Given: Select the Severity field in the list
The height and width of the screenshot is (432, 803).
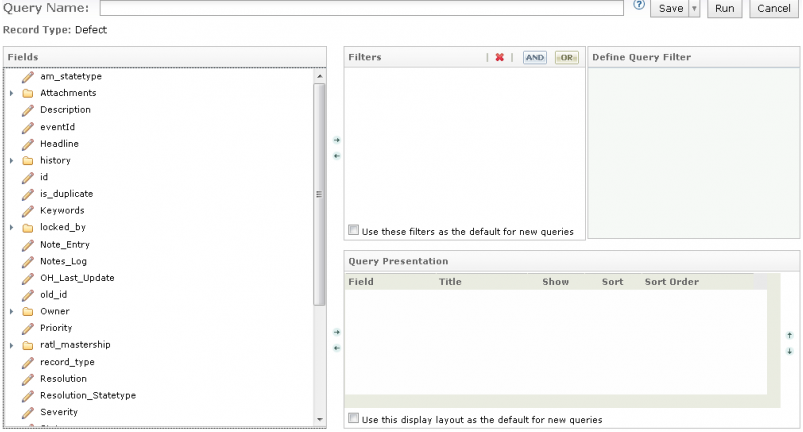Looking at the screenshot, I should click(x=59, y=412).
